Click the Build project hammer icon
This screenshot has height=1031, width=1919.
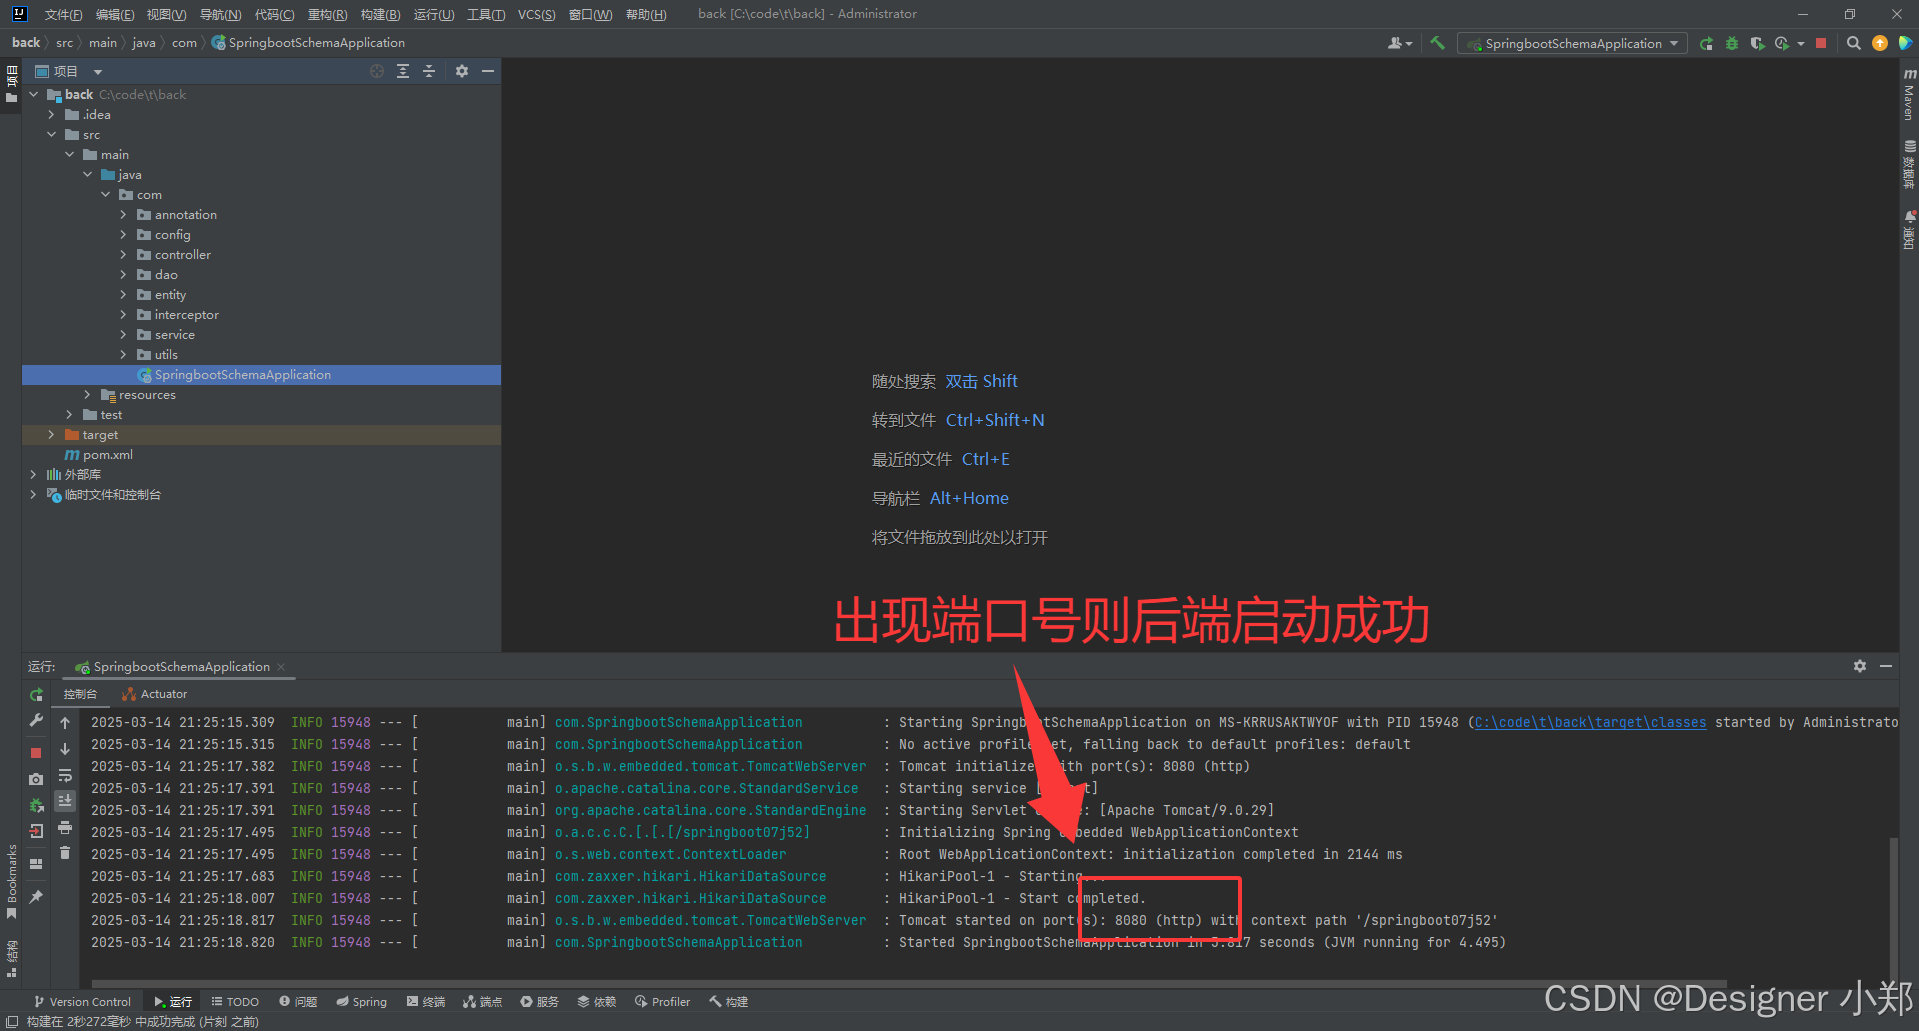(x=1437, y=43)
